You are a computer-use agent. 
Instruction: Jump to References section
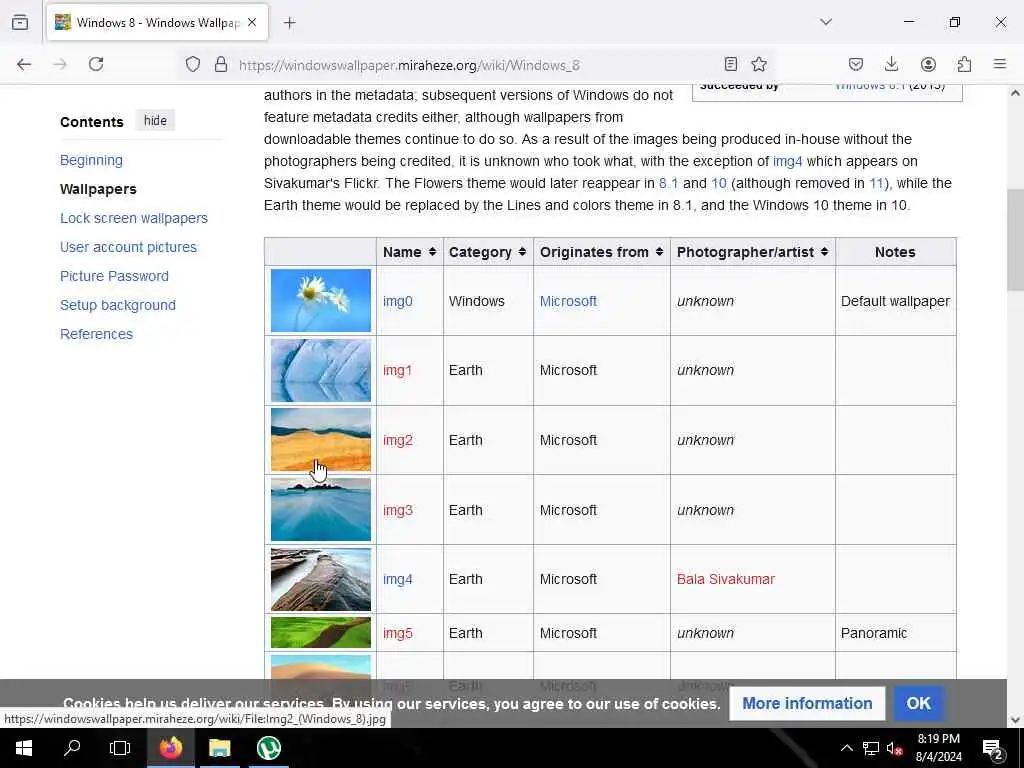click(96, 334)
